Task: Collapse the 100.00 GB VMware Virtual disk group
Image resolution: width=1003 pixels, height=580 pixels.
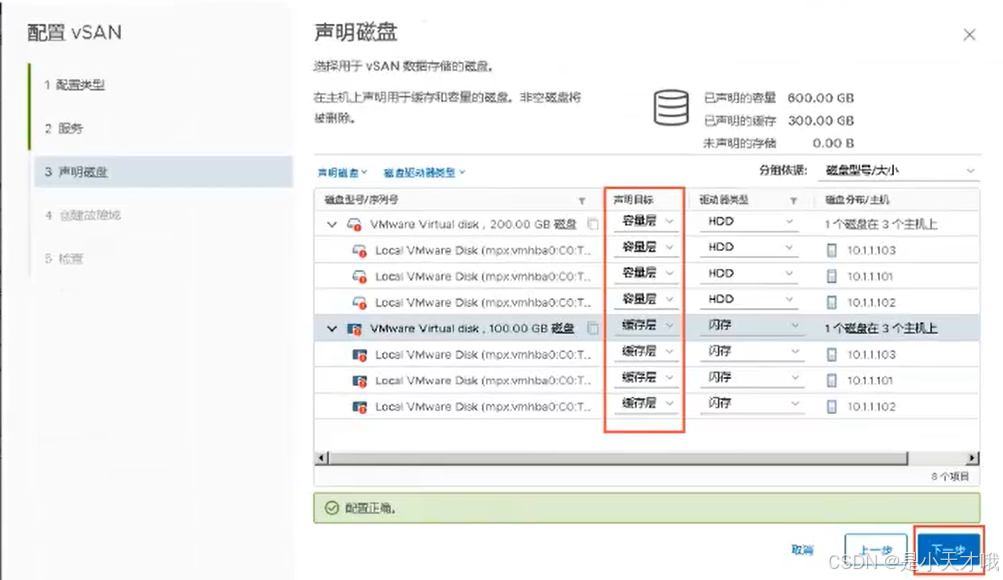Action: click(x=331, y=329)
